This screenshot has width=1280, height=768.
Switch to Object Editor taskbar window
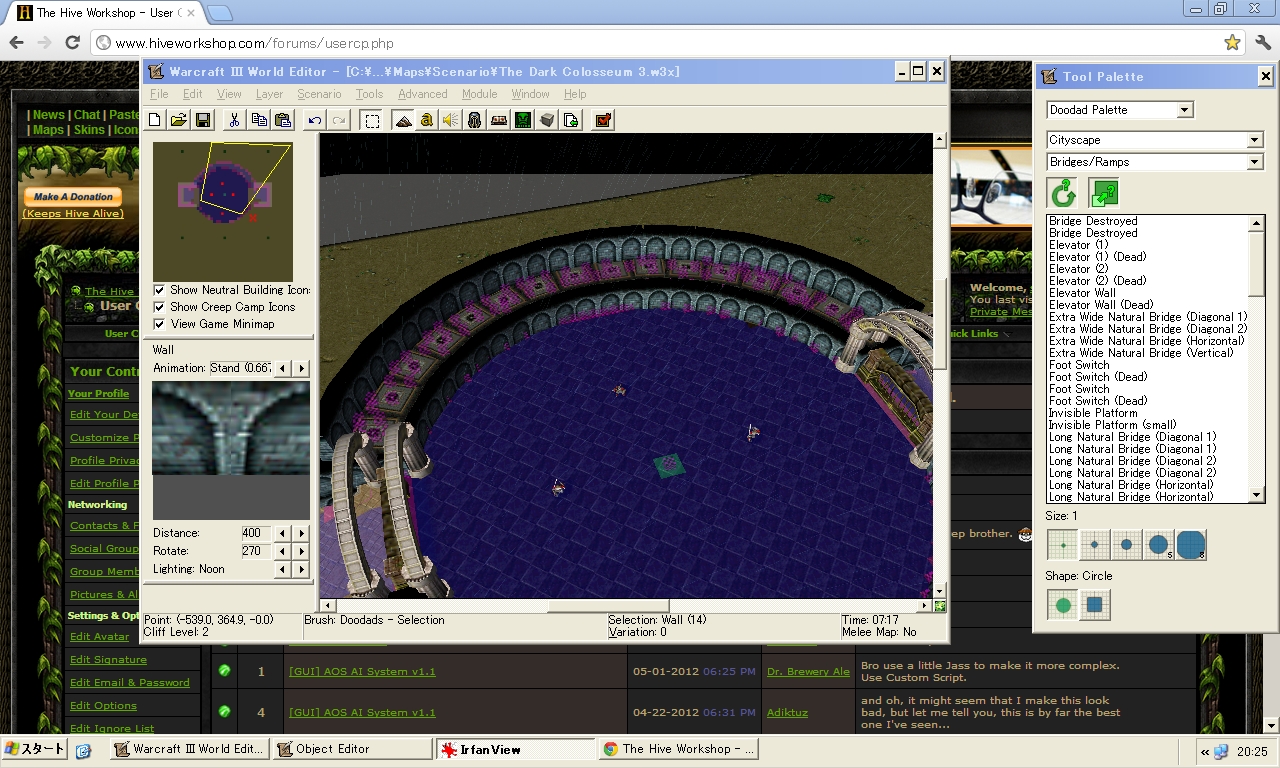351,749
